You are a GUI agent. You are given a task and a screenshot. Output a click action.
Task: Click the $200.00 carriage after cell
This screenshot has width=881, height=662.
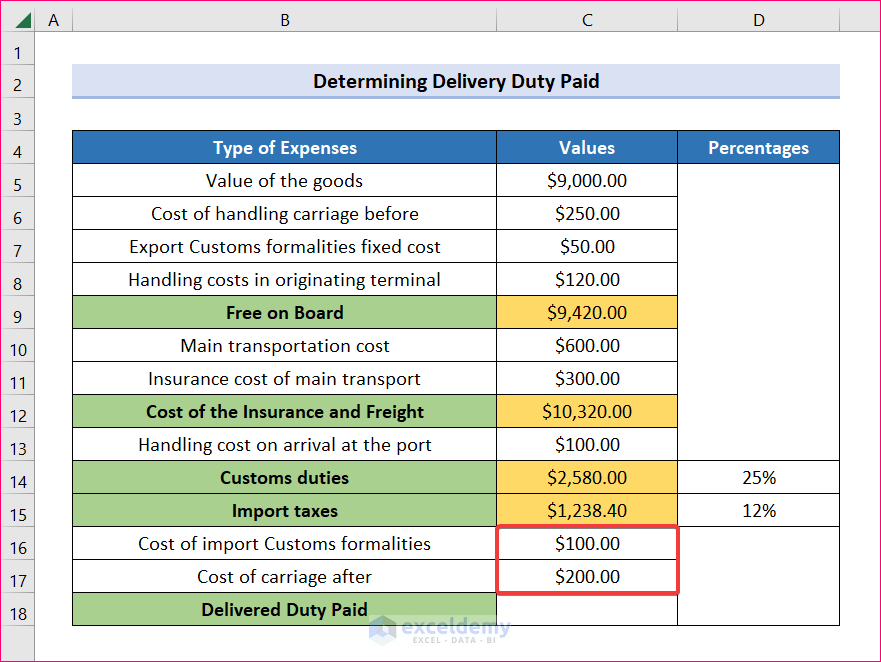coord(587,577)
